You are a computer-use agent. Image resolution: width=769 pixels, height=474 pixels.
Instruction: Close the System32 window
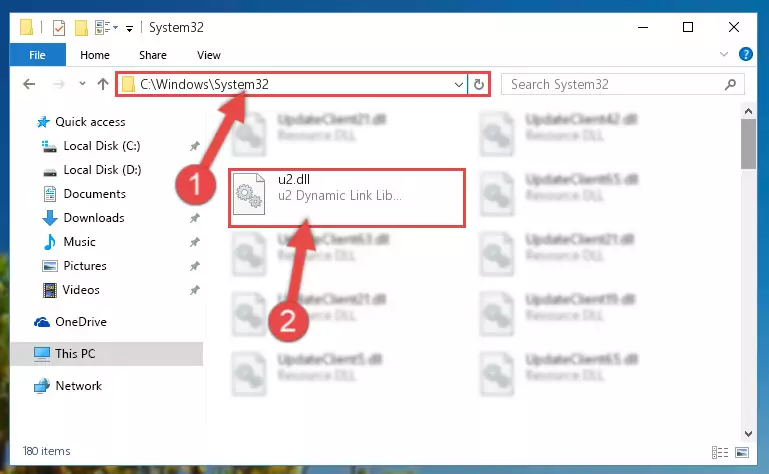click(734, 27)
